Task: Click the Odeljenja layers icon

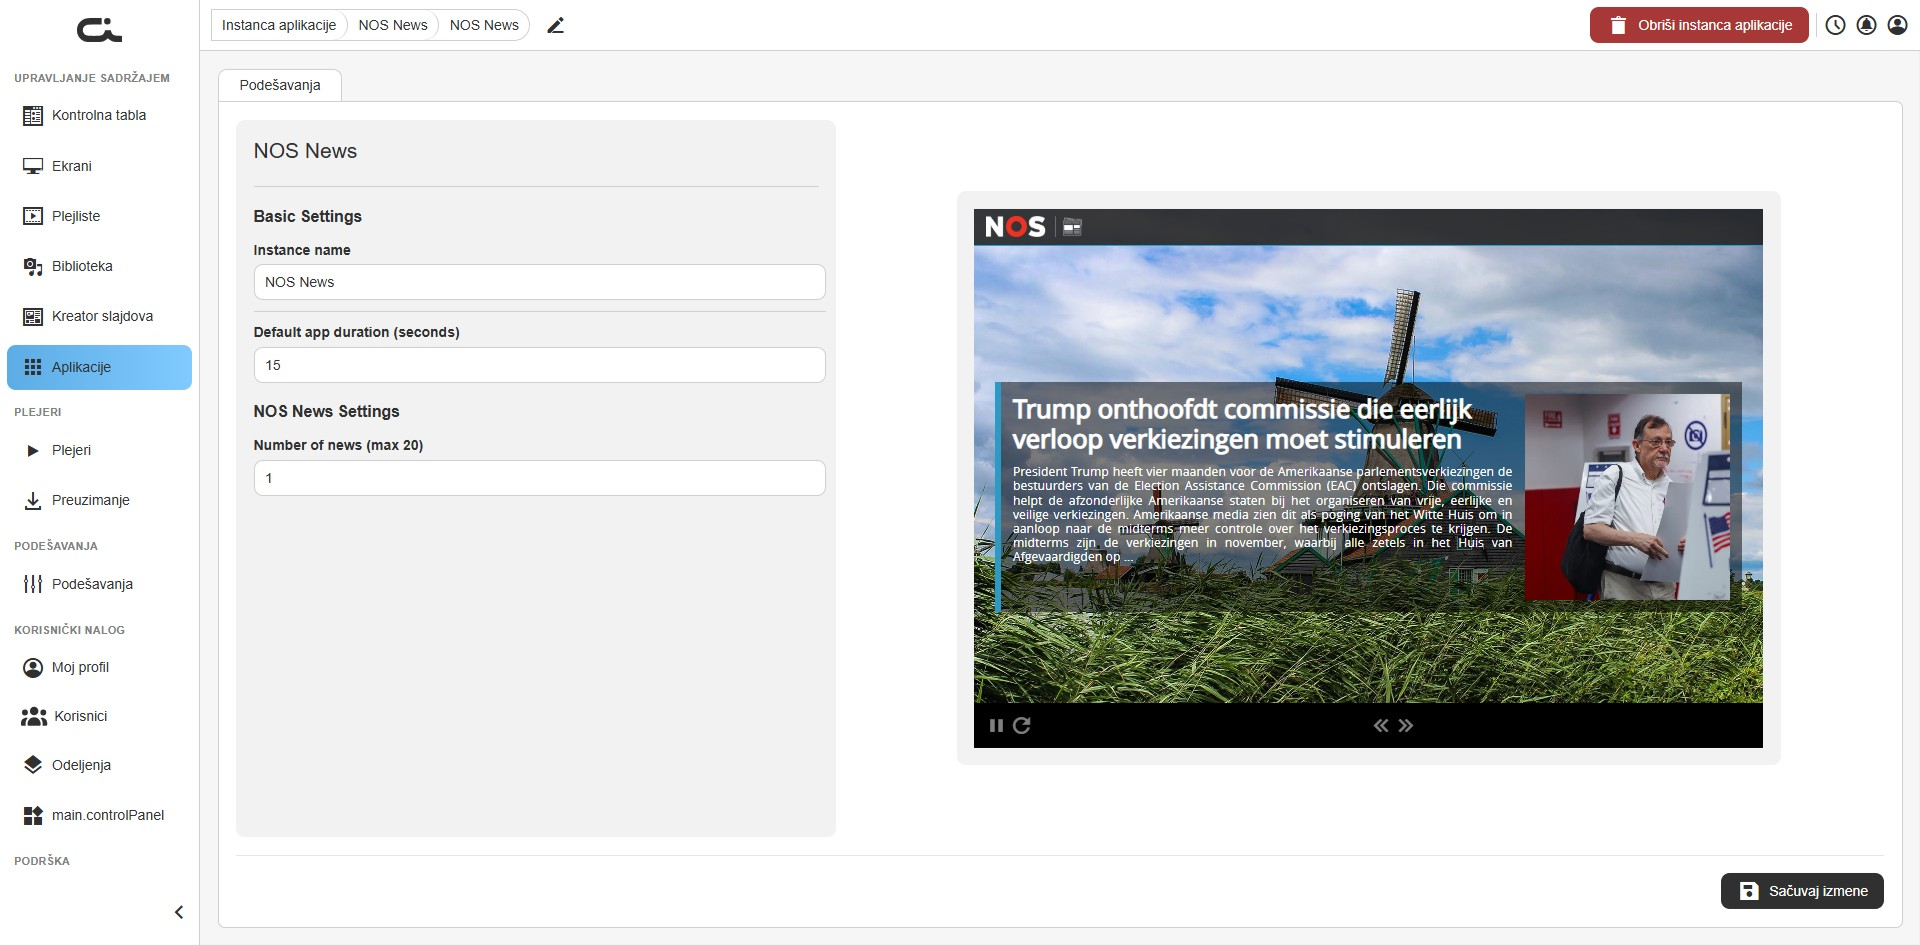Action: pyautogui.click(x=33, y=765)
